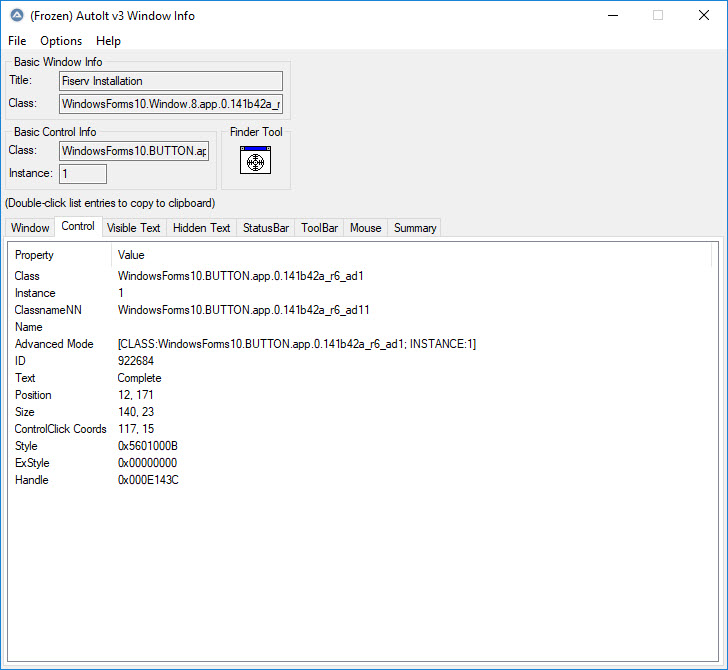728x670 pixels.
Task: Open the Help menu
Action: point(108,41)
